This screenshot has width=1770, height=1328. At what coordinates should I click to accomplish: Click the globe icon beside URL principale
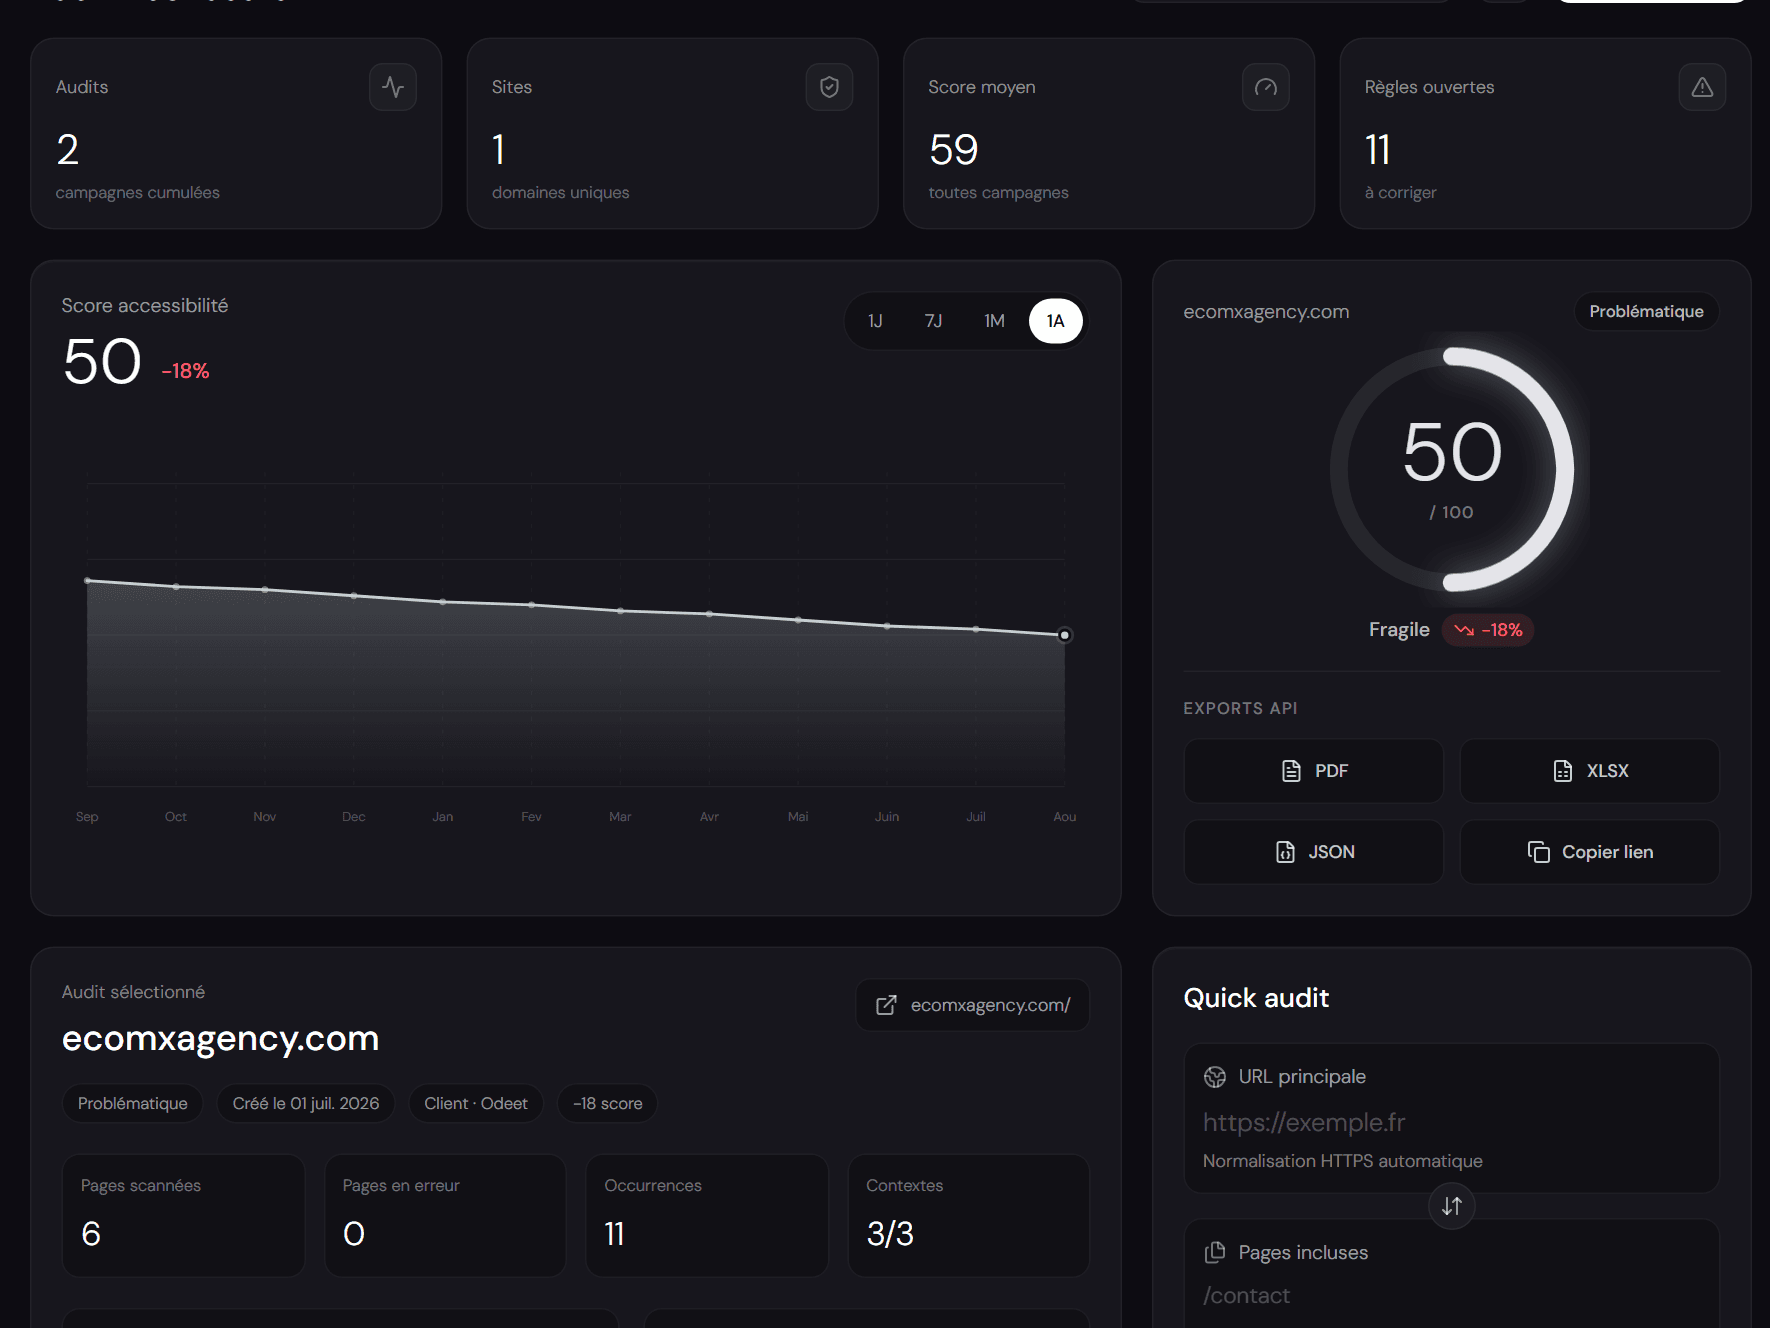point(1215,1077)
